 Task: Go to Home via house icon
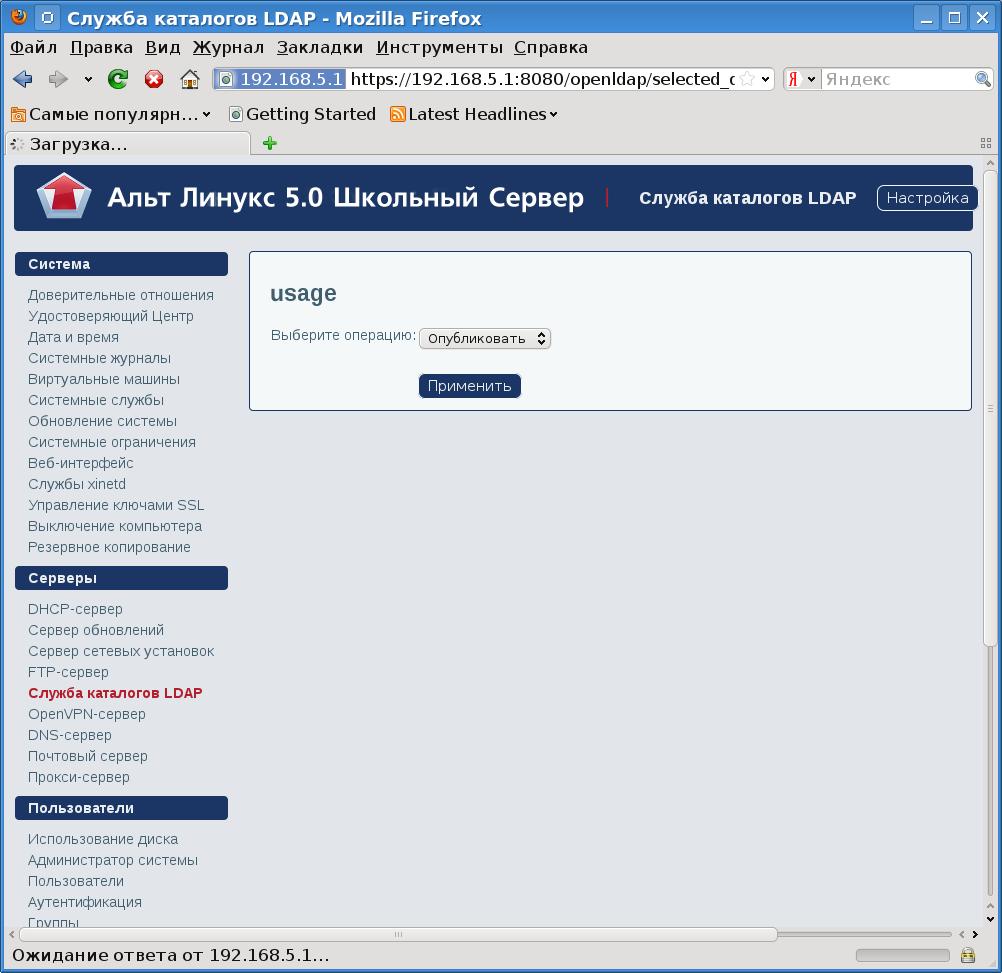coord(189,79)
